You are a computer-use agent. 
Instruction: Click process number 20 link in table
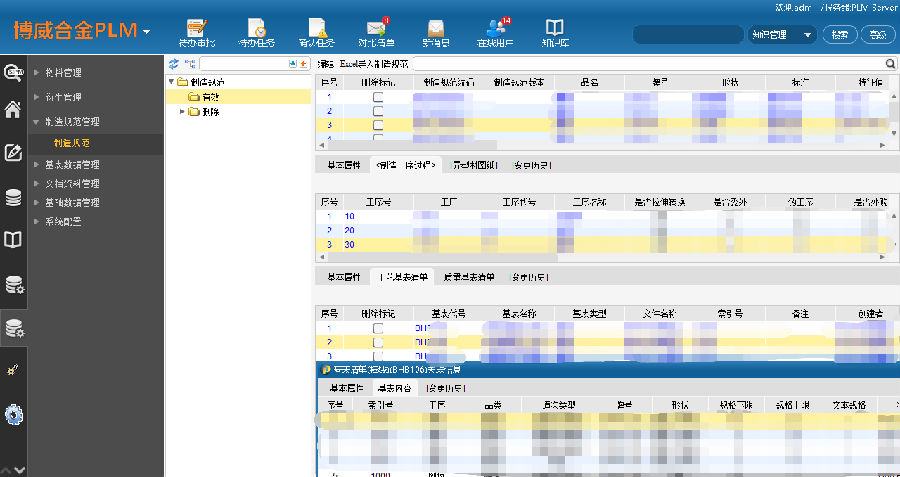point(350,230)
